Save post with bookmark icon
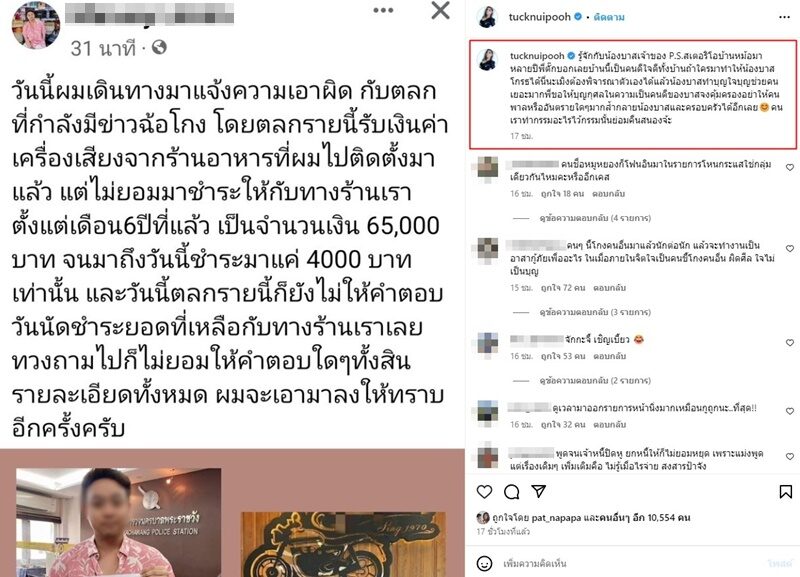The image size is (800, 577). click(x=786, y=492)
